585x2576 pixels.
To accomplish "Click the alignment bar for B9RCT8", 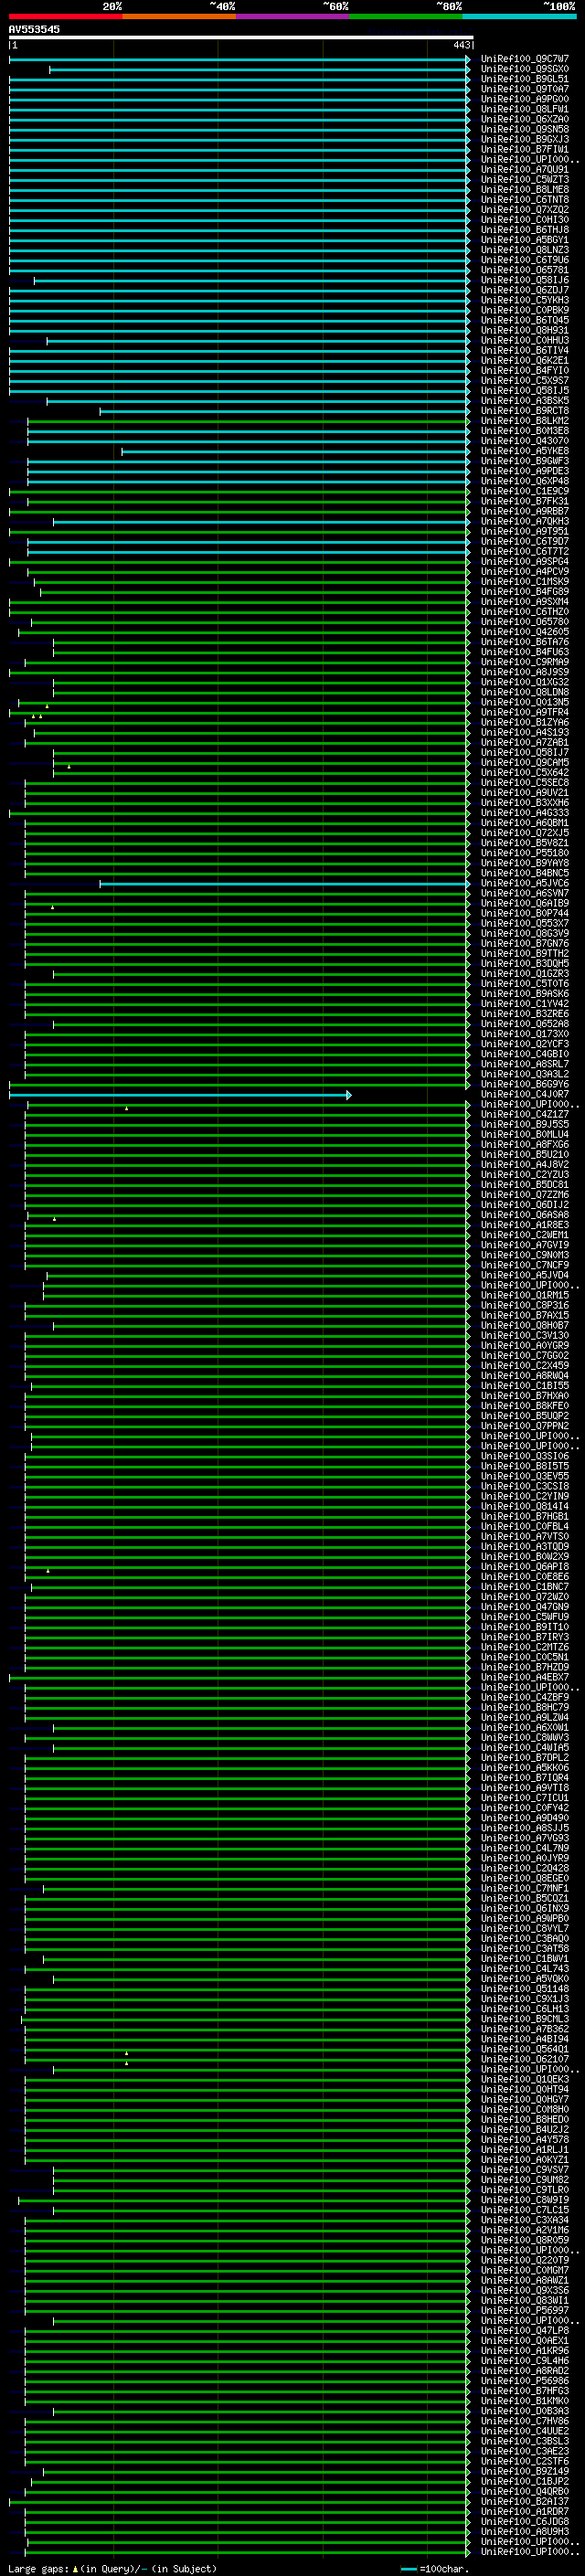I will [x=284, y=411].
